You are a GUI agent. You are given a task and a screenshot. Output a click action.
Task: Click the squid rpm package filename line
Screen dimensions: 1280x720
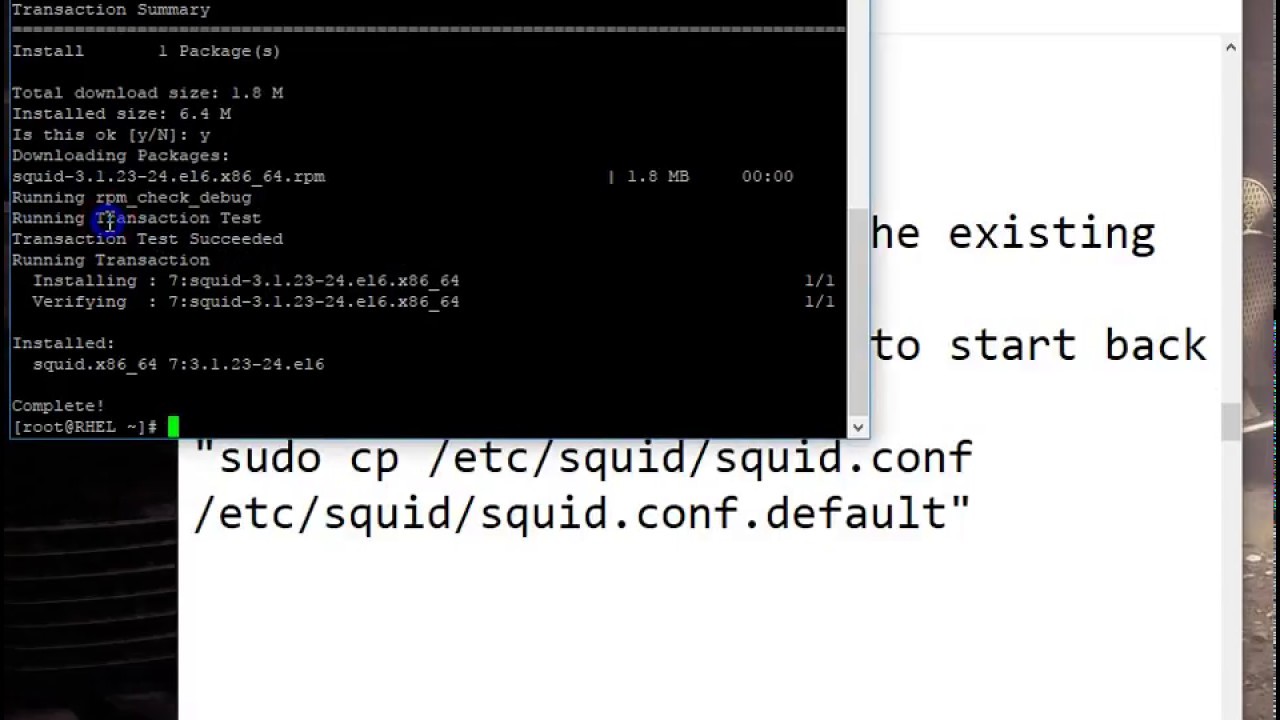(x=168, y=176)
